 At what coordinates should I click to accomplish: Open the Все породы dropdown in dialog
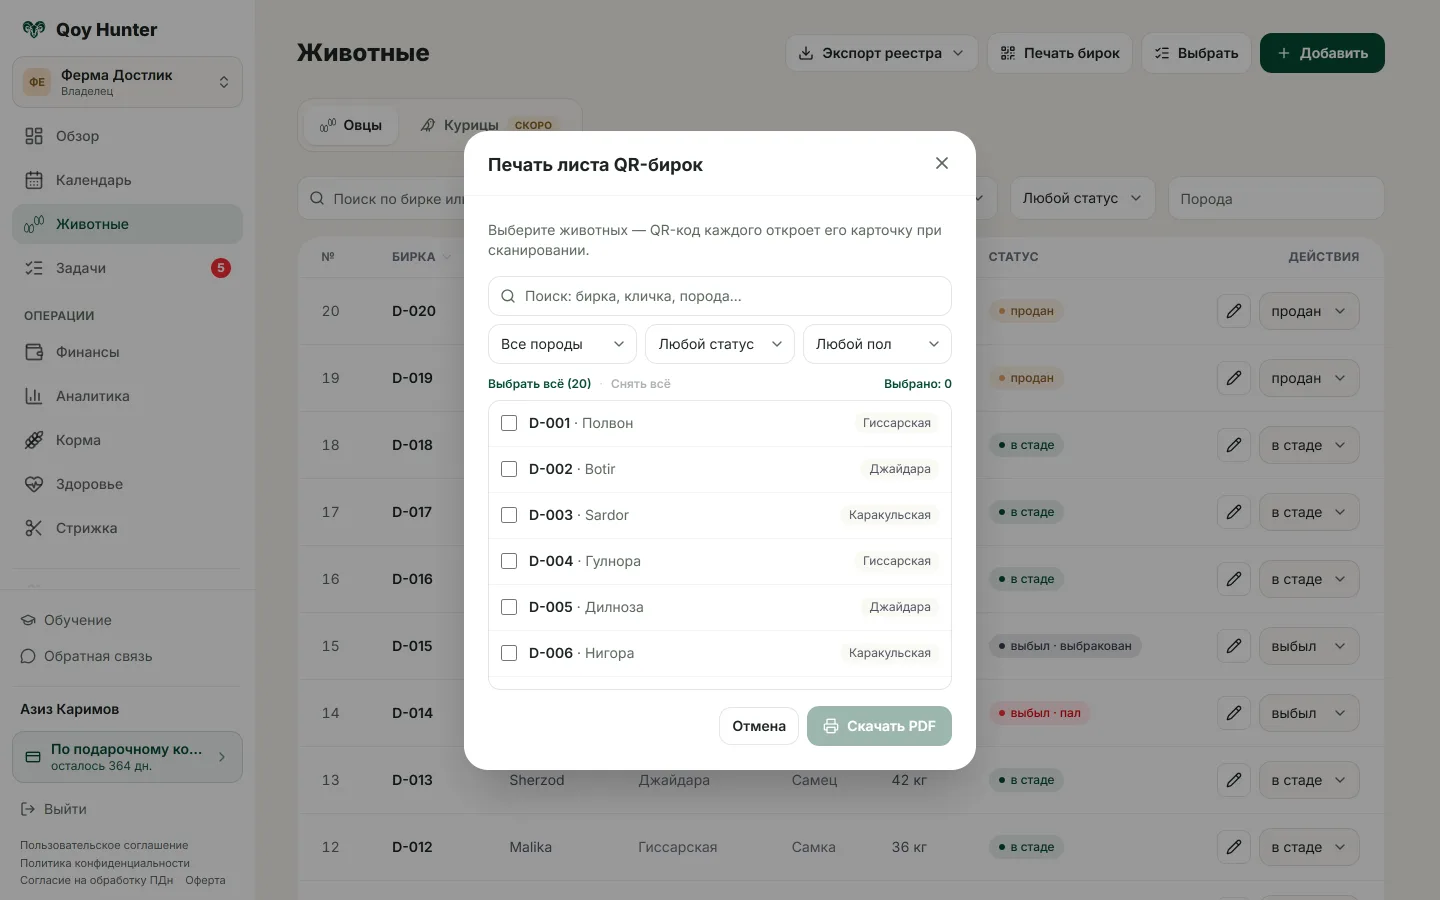point(562,344)
